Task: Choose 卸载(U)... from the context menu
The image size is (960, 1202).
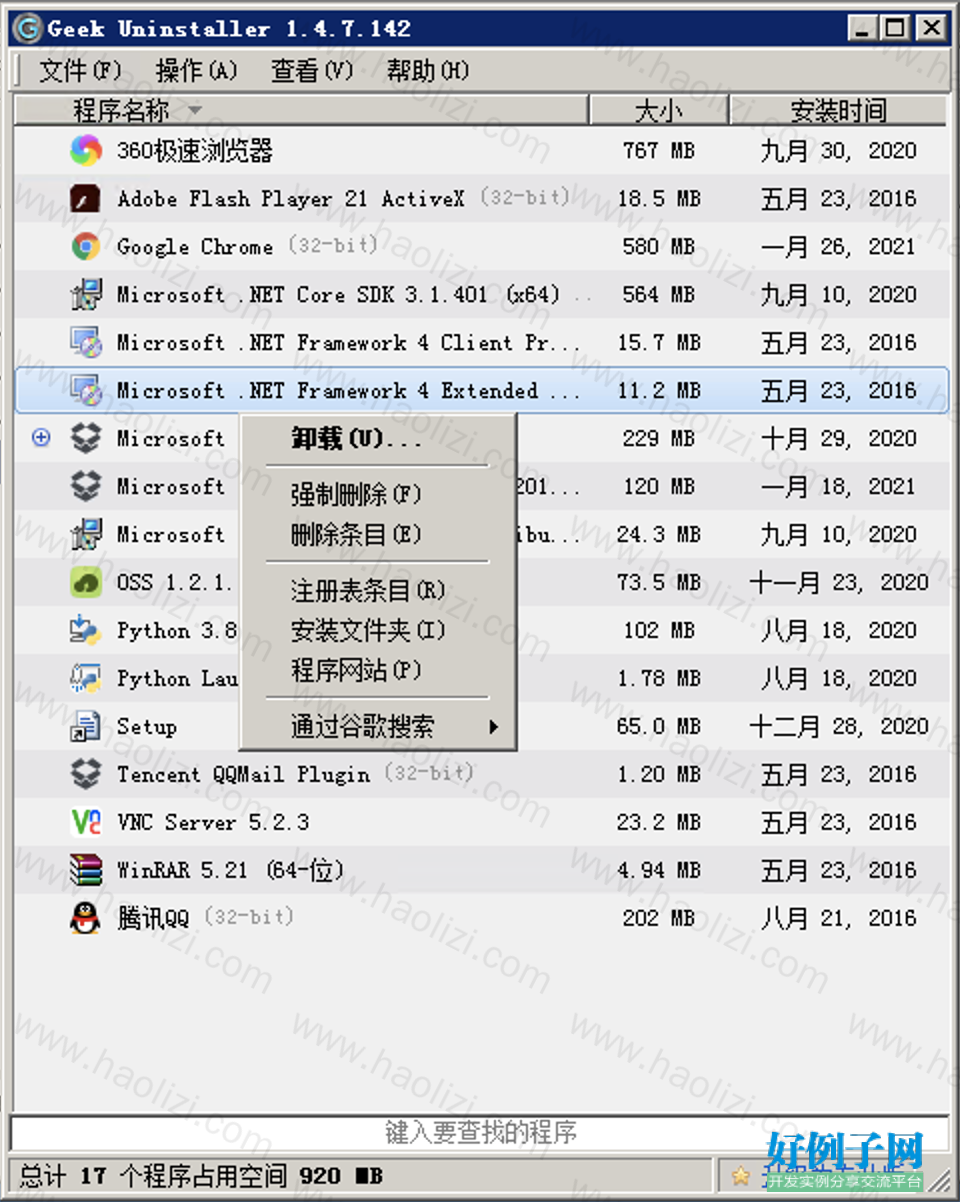Action: click(378, 439)
